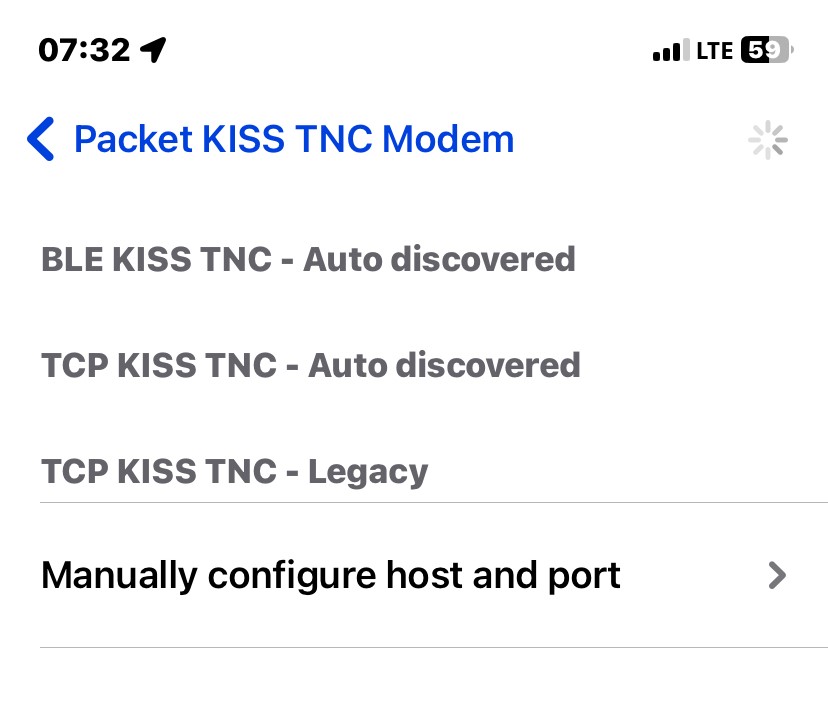
Task: Tap the blue back chevron arrow
Action: (41, 139)
